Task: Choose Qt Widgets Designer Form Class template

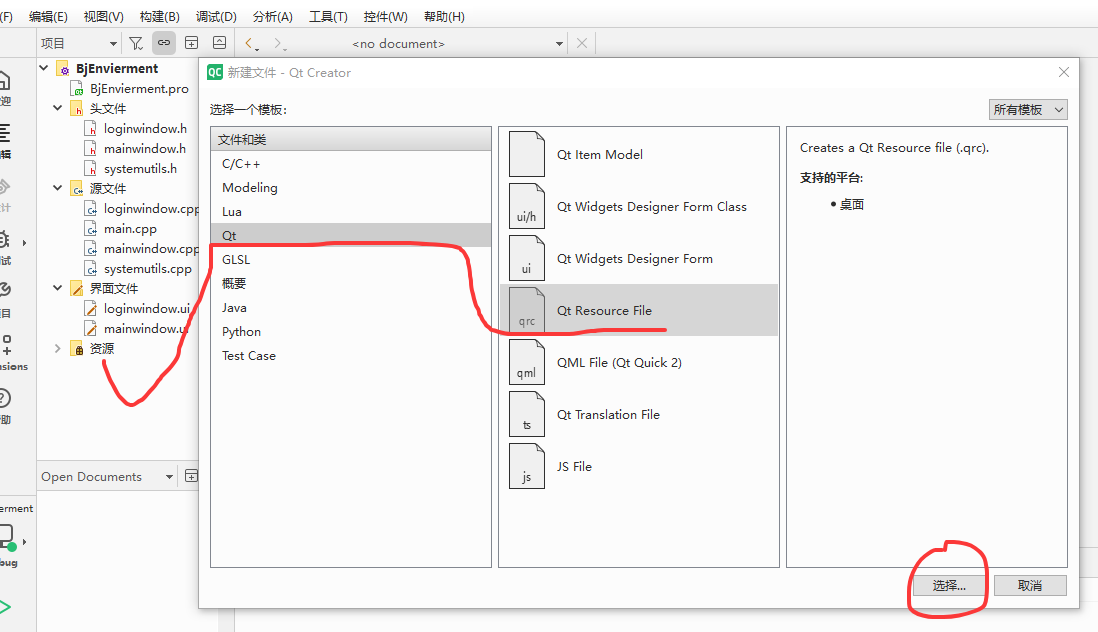Action: click(x=639, y=206)
